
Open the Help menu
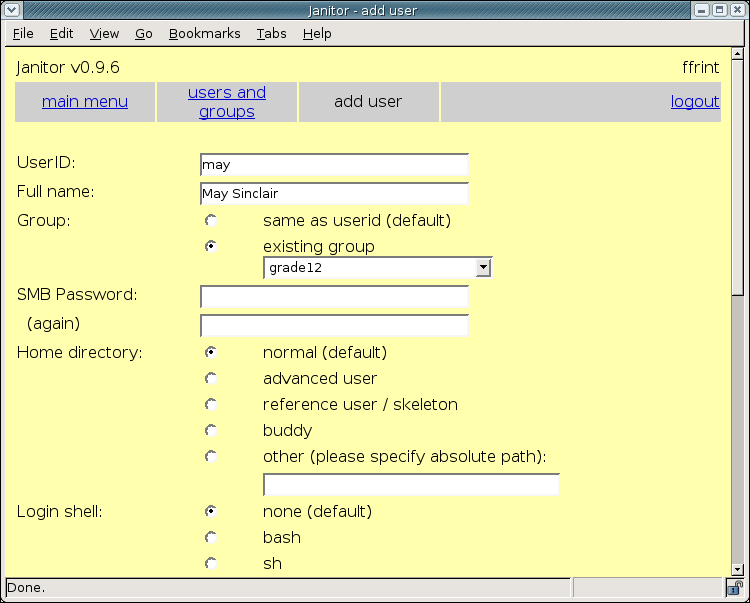pos(317,33)
